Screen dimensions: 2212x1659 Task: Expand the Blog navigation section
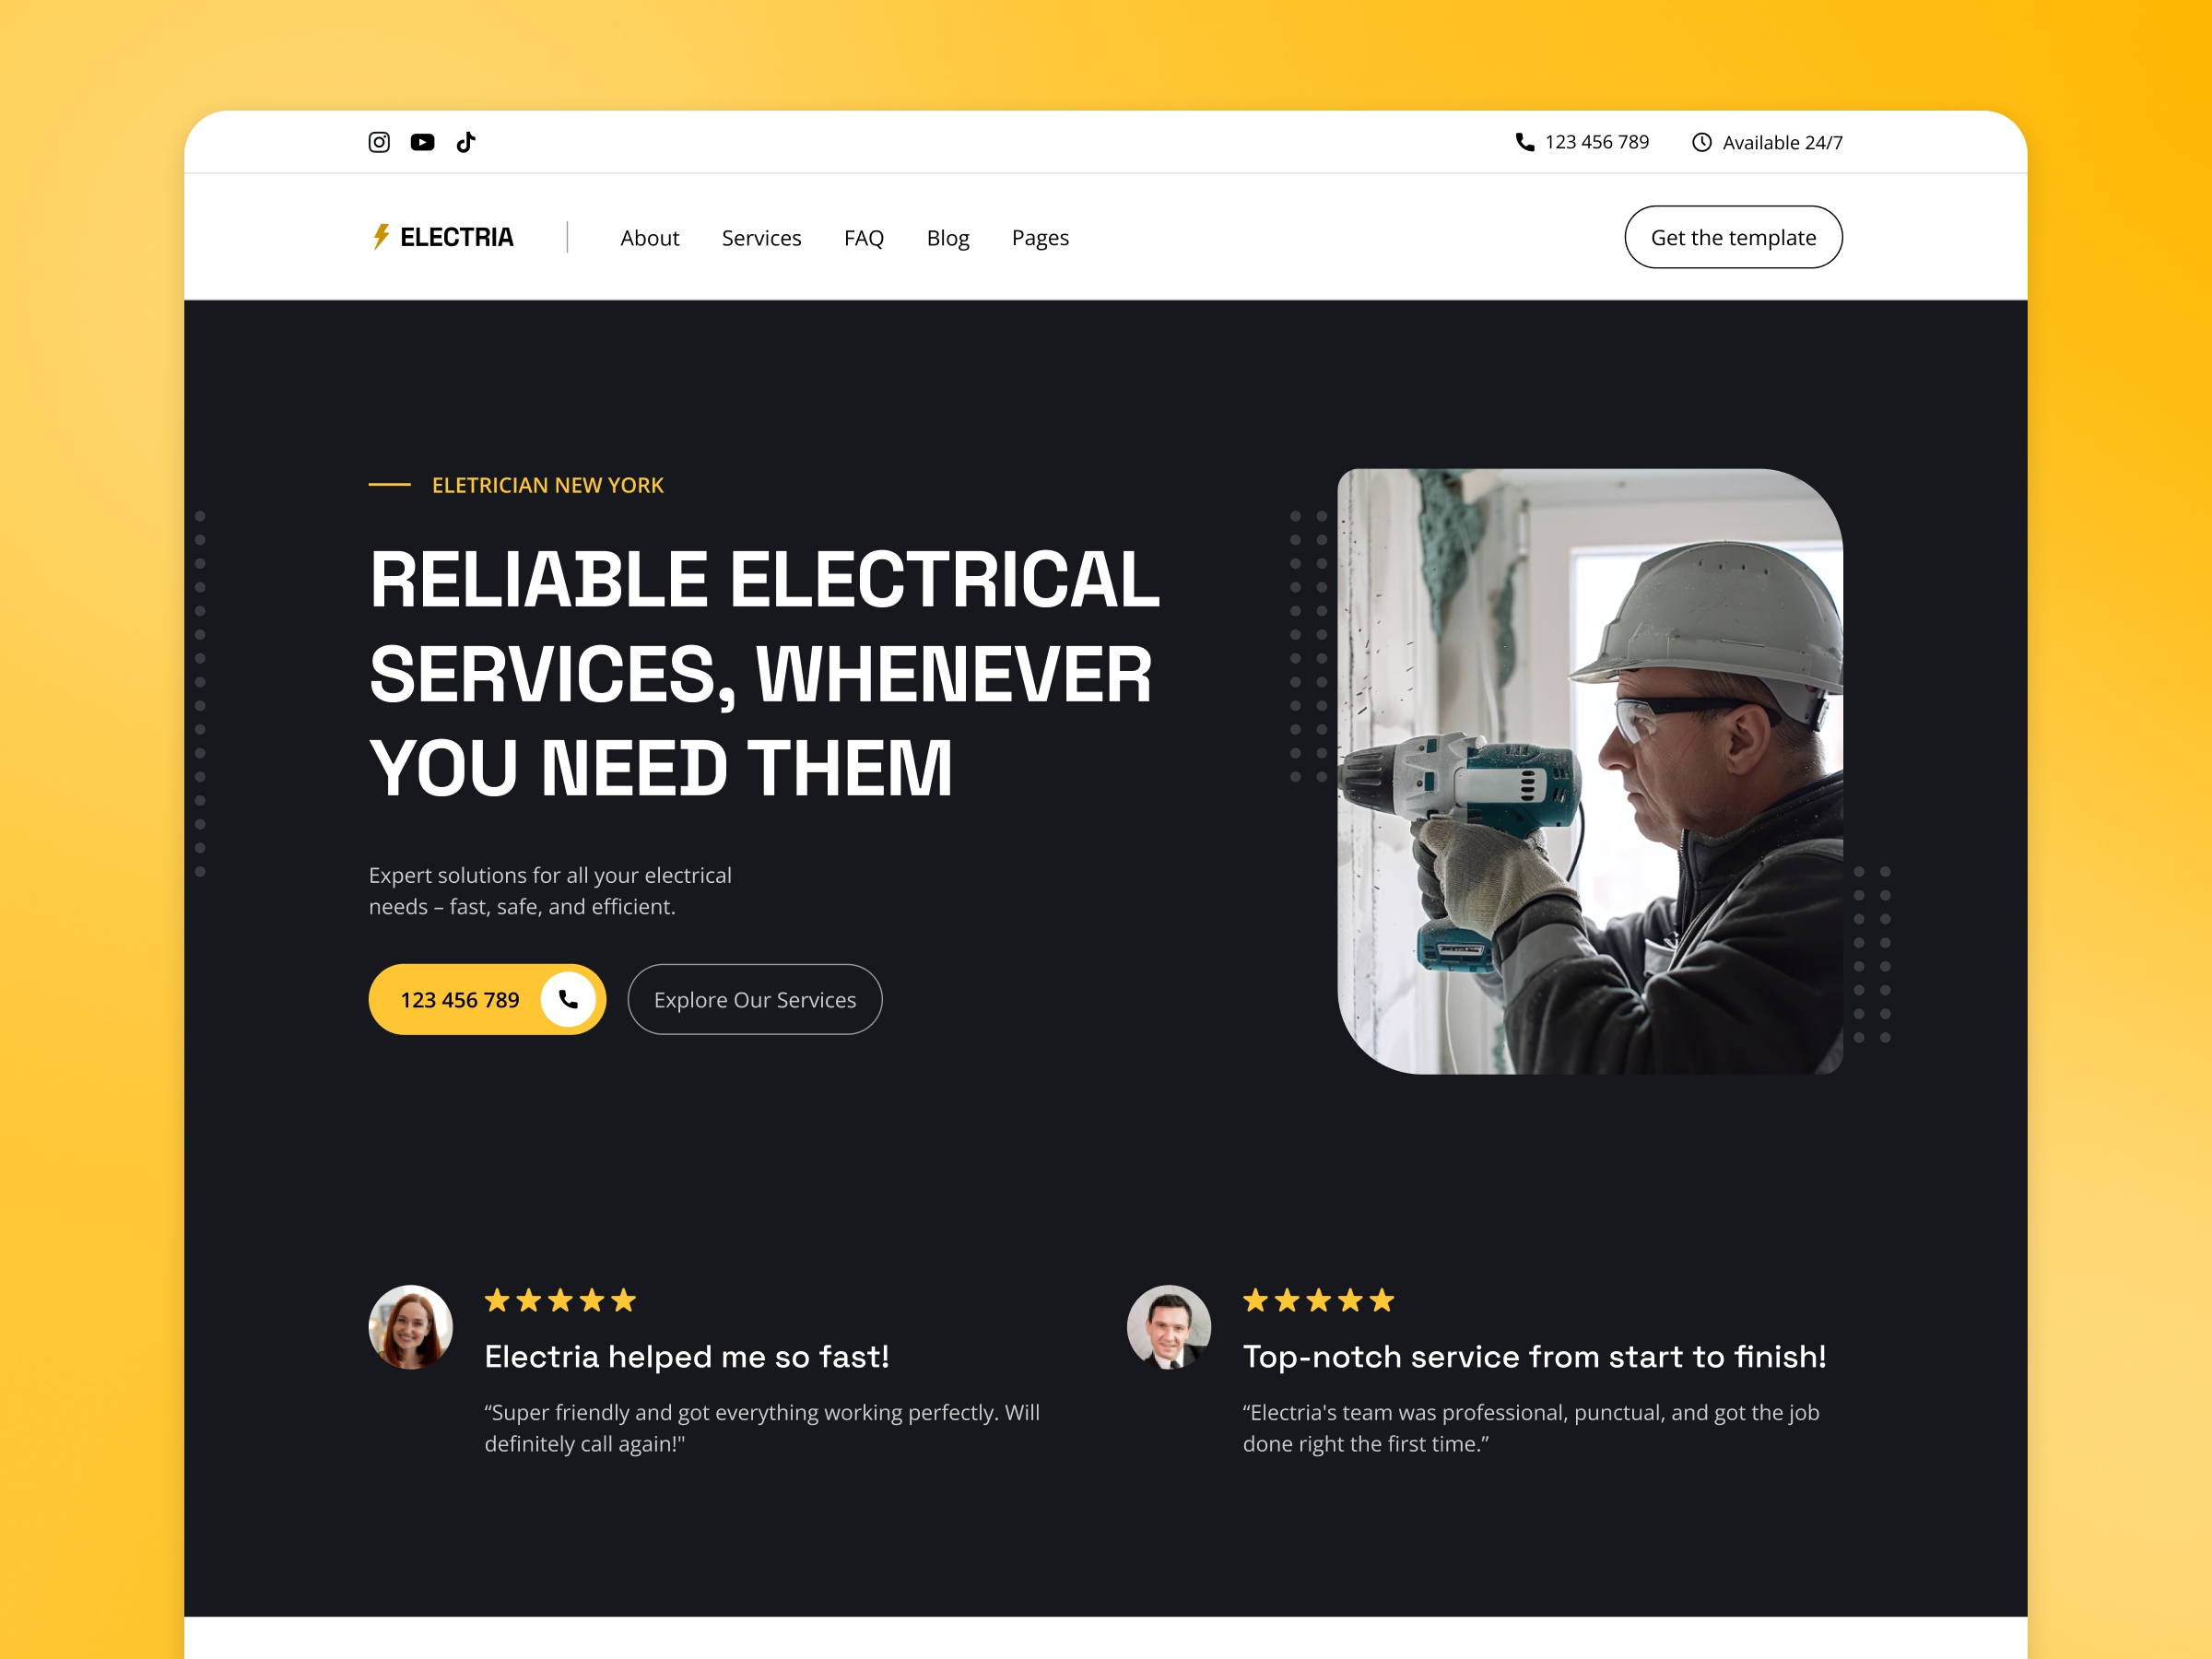pyautogui.click(x=949, y=237)
